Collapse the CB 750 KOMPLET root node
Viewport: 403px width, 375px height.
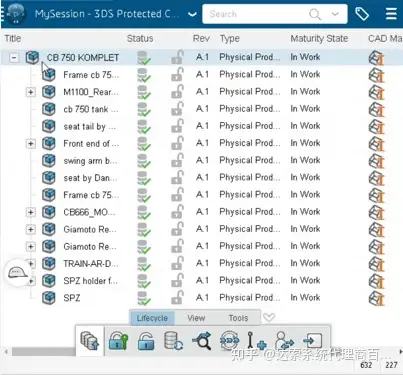[14, 58]
